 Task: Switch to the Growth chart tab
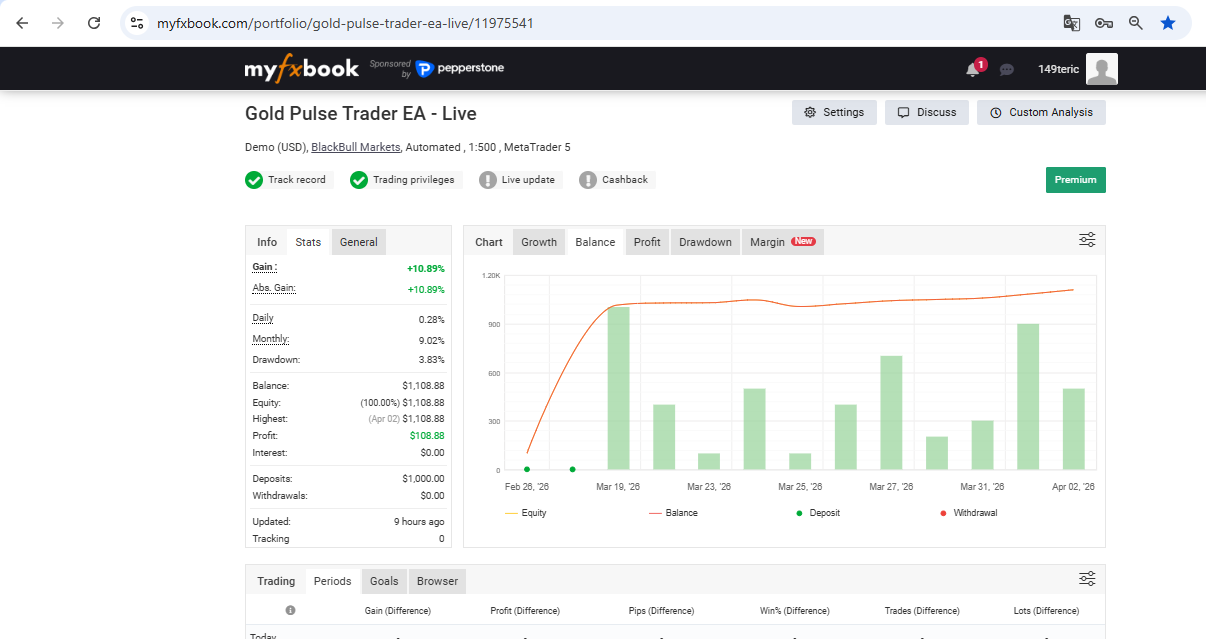click(539, 242)
